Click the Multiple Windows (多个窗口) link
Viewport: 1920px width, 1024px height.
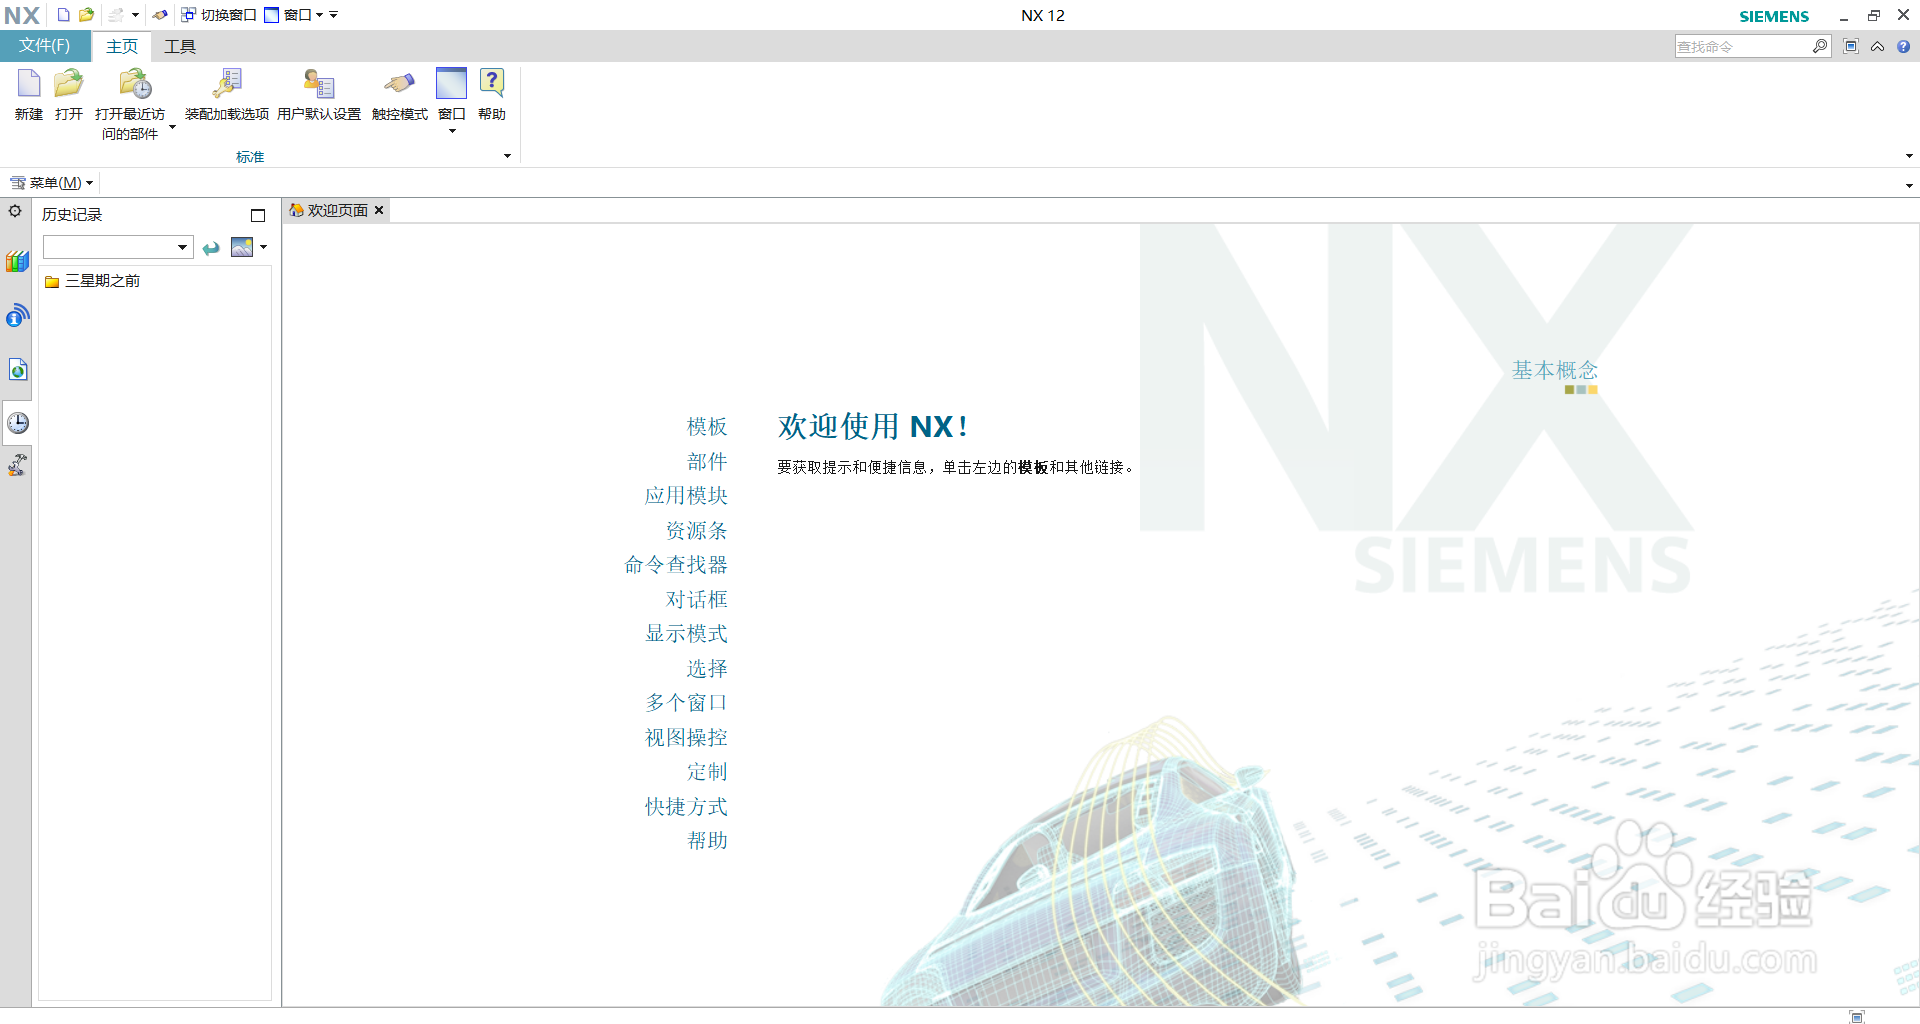click(686, 703)
